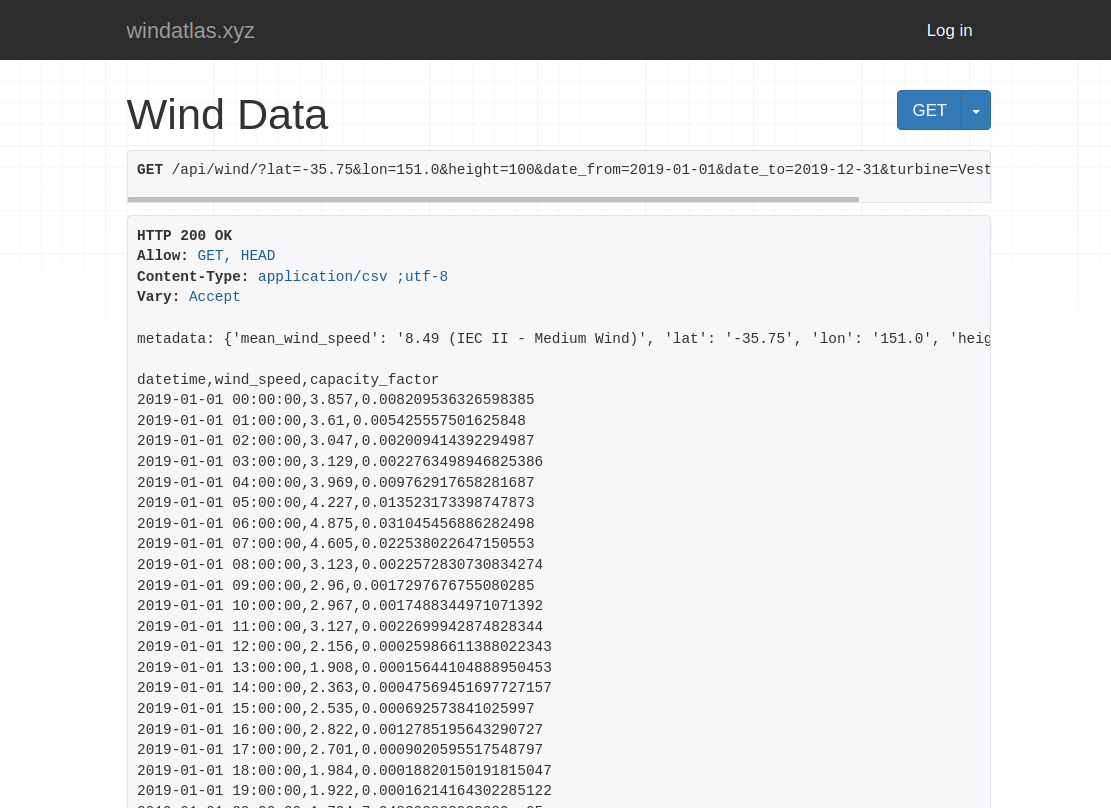Click the 2019-01-01 01:00:00 data row
The image size is (1111, 808).
coord(332,420)
